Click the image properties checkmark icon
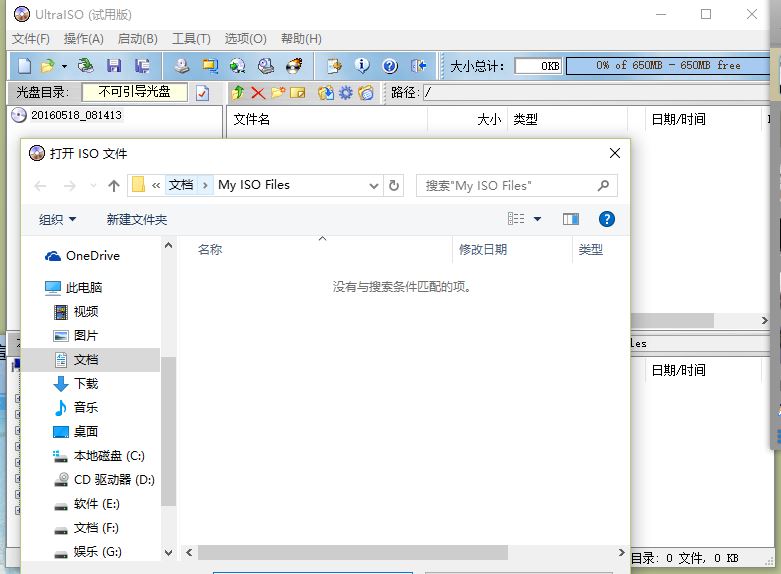This screenshot has height=574, width=781. pyautogui.click(x=202, y=93)
